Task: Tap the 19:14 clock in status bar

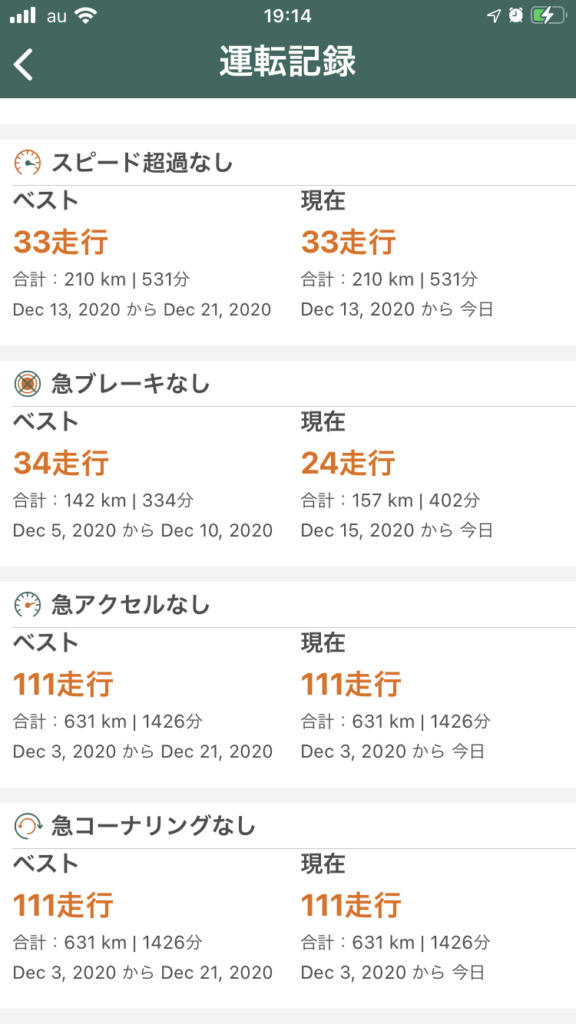Action: (x=288, y=16)
